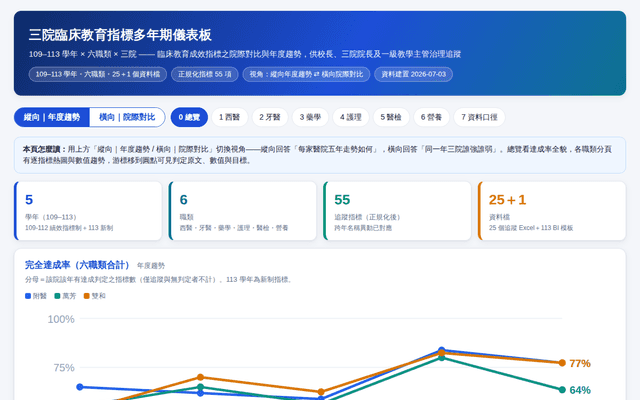640x400 pixels.
Task: Toggle the blue 附醫 legend swatch
Action: click(x=28, y=296)
